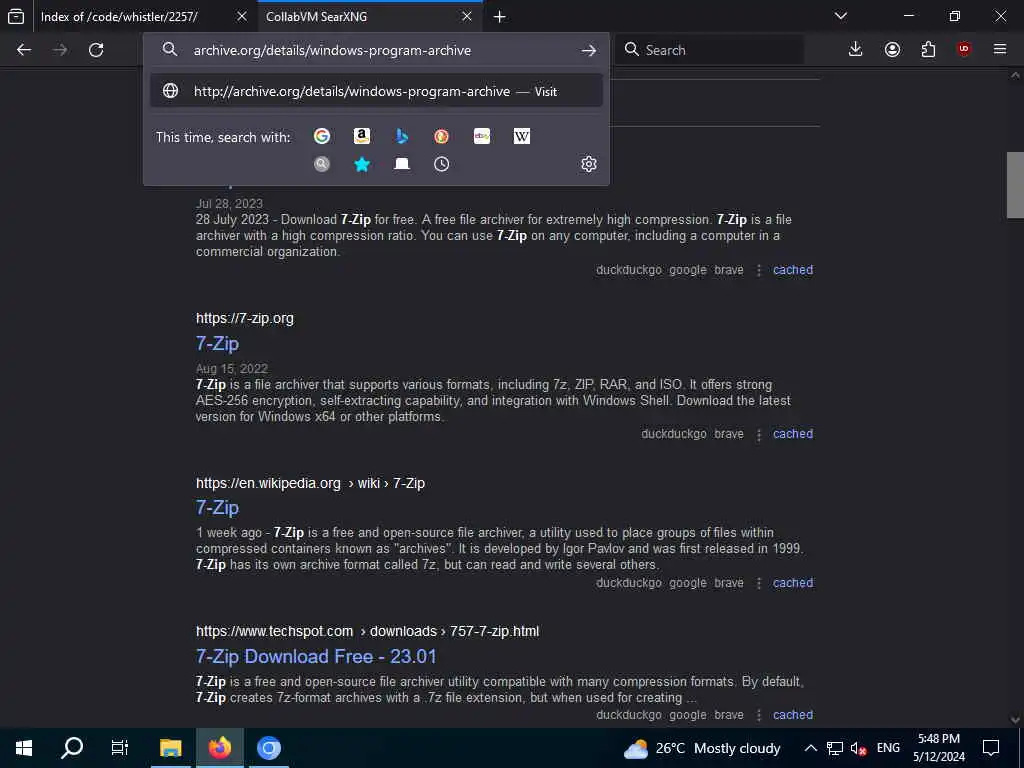This screenshot has height=768, width=1024.
Task: Open 7-Zip Download Free - 23.01 link
Action: coord(316,656)
